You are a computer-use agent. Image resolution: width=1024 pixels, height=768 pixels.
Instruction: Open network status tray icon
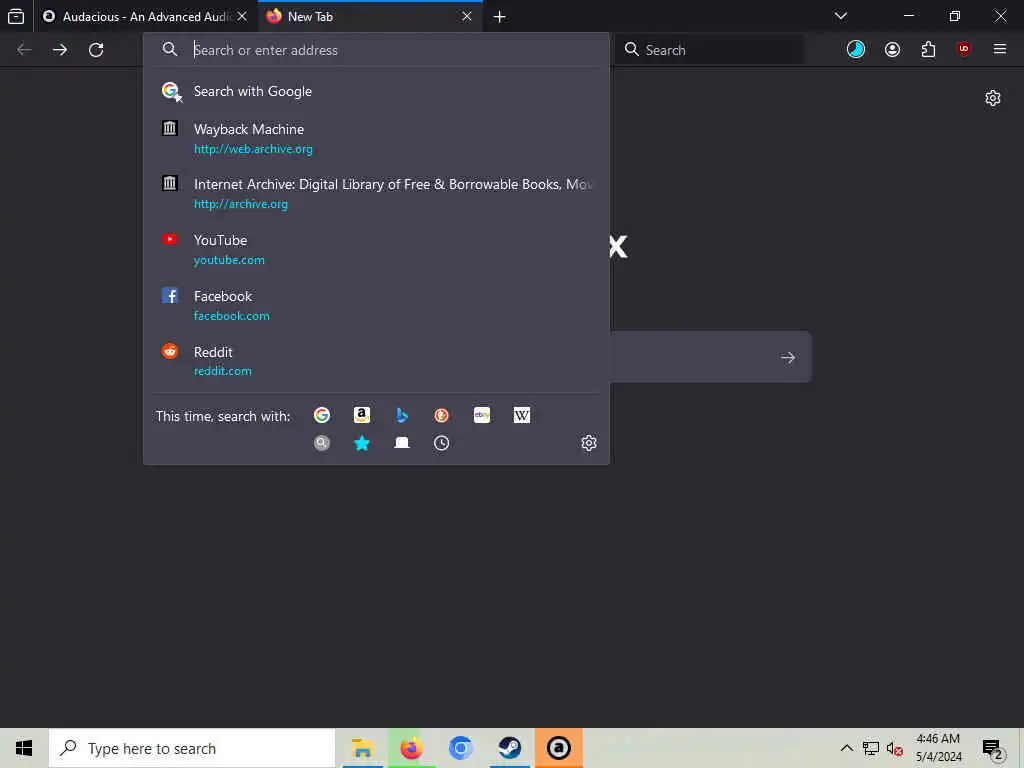coord(871,748)
